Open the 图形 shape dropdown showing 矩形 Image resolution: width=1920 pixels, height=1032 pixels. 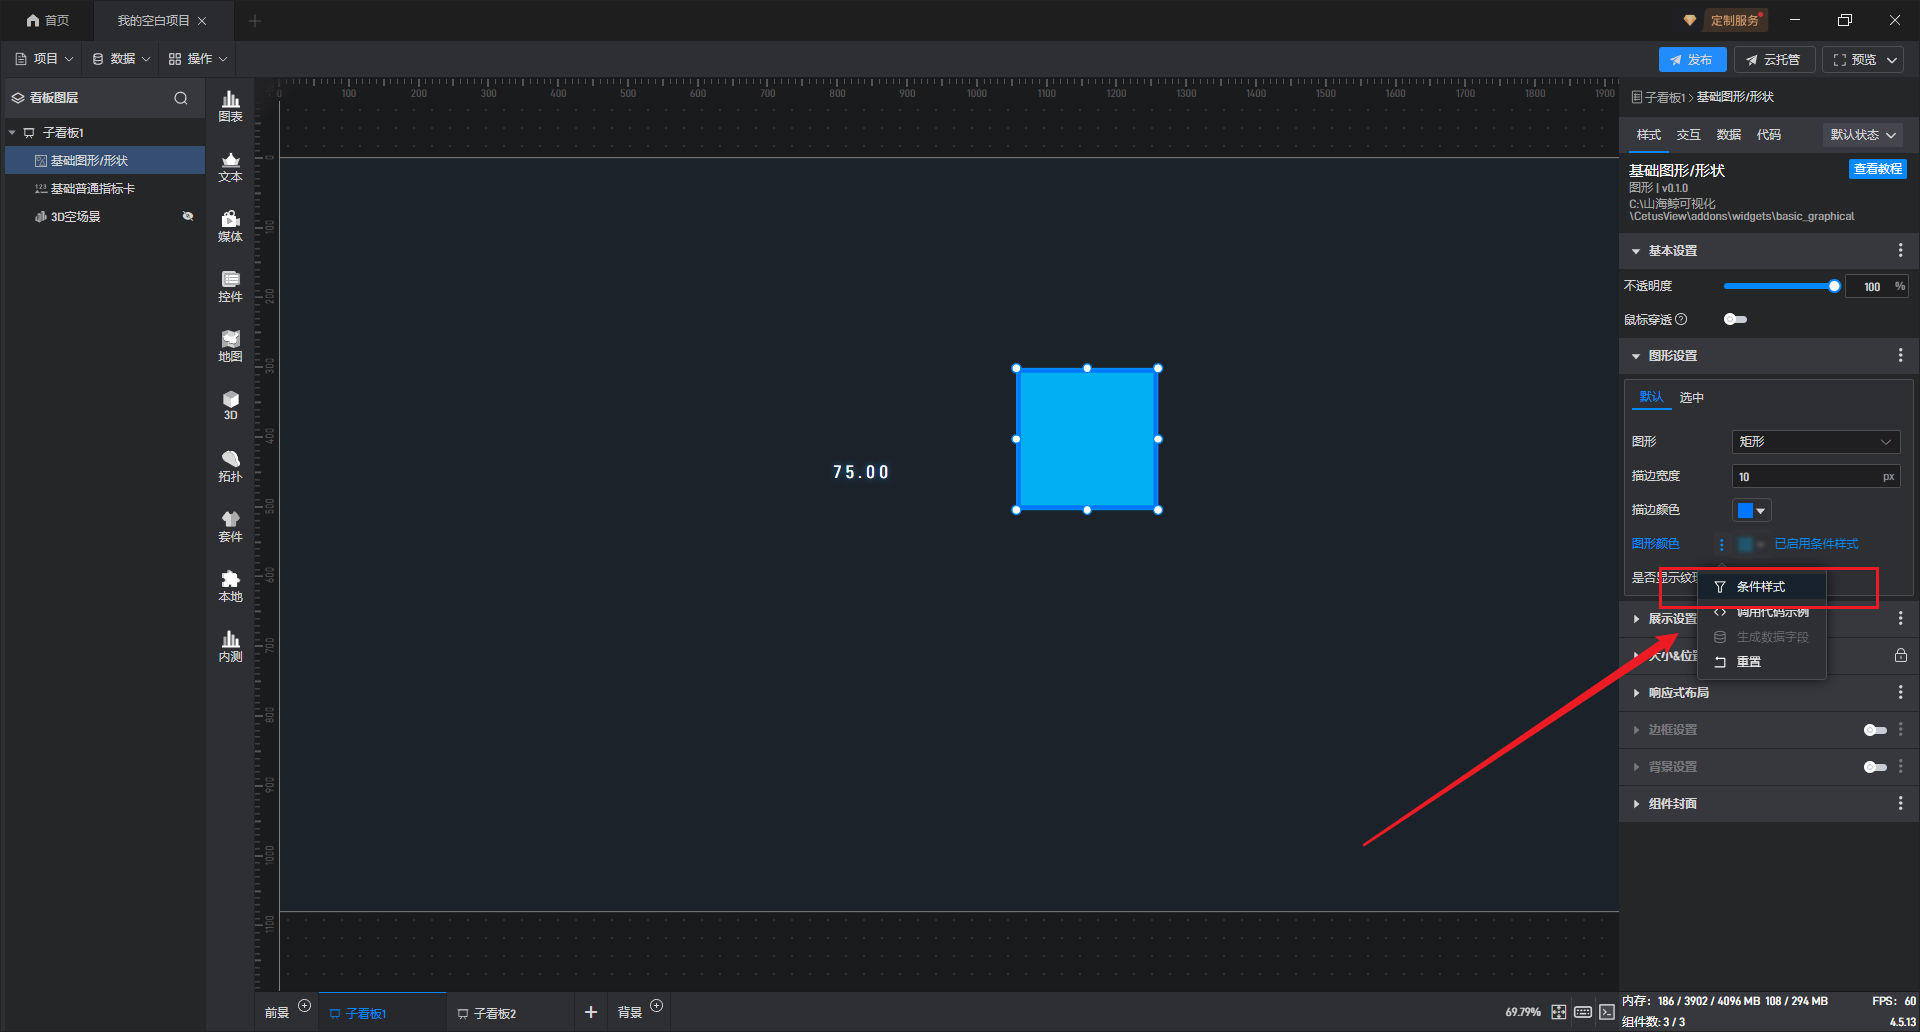tap(1814, 442)
